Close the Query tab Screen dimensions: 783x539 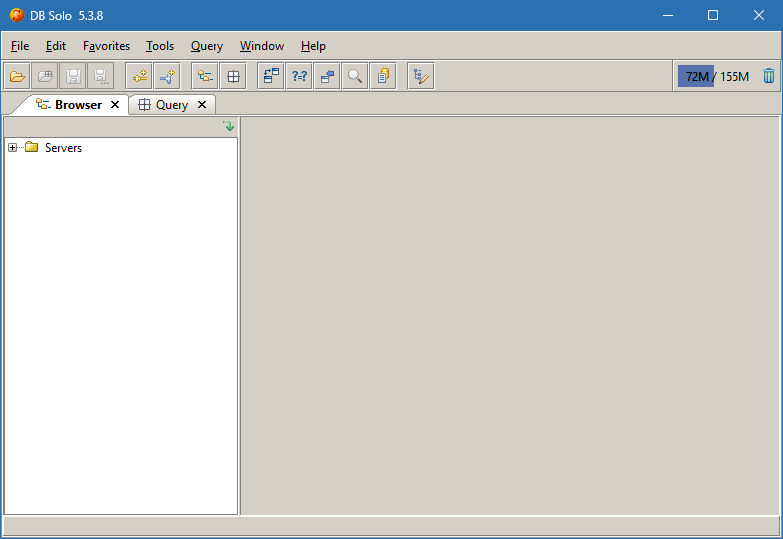tap(202, 105)
